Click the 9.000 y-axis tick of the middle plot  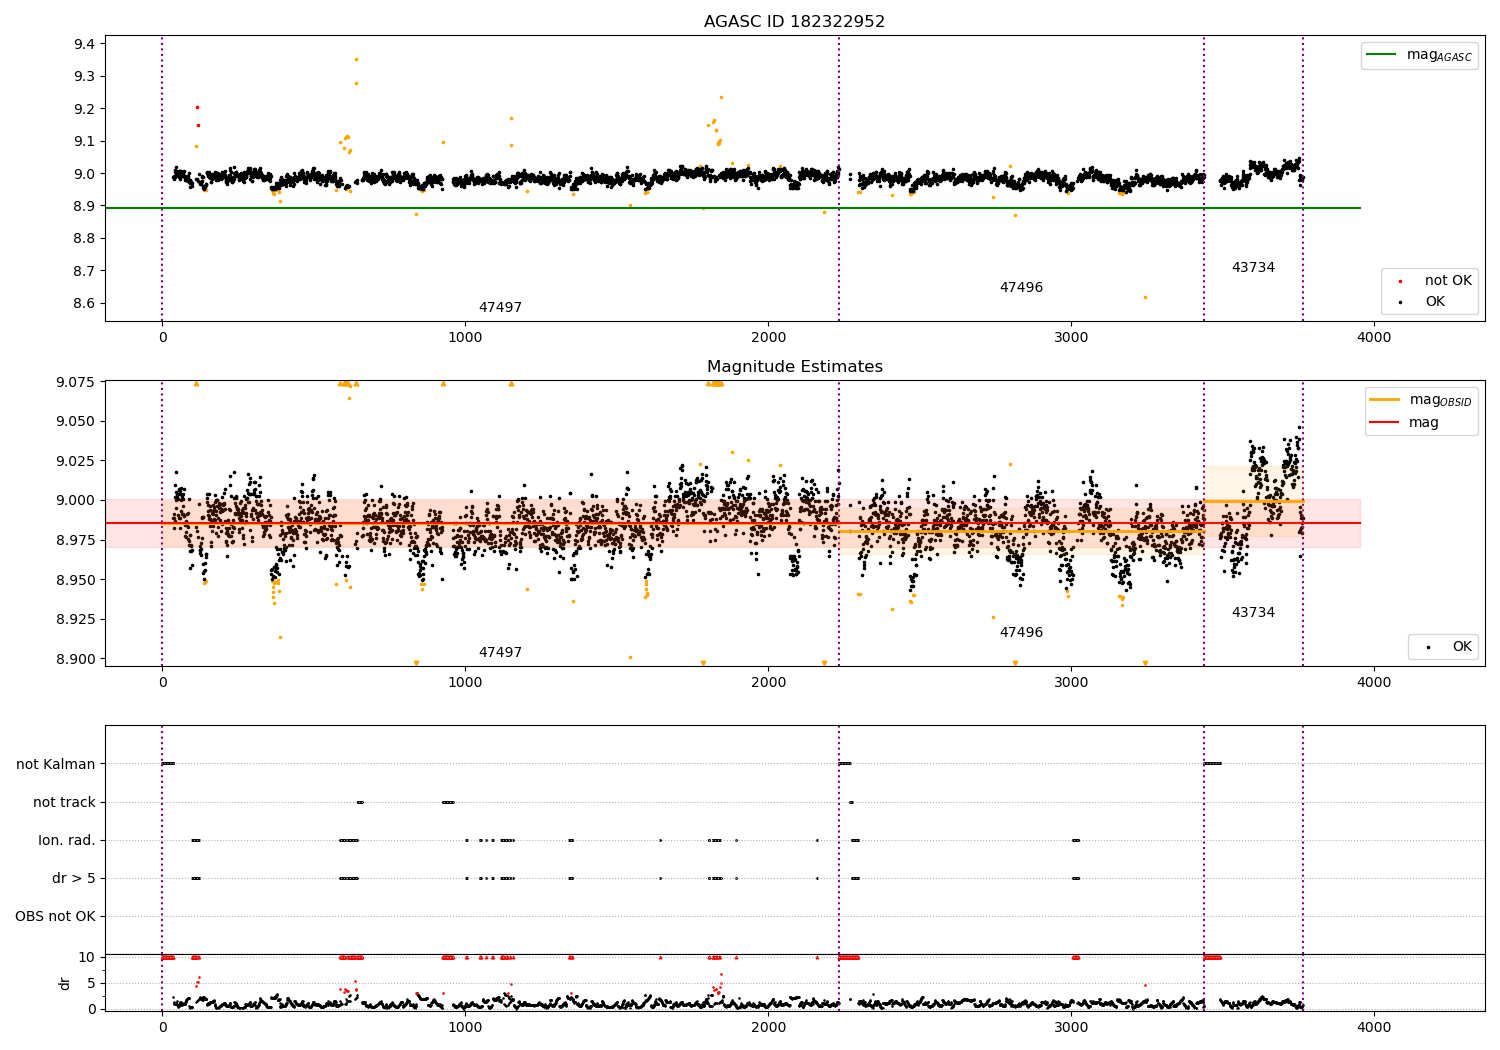(x=77, y=501)
